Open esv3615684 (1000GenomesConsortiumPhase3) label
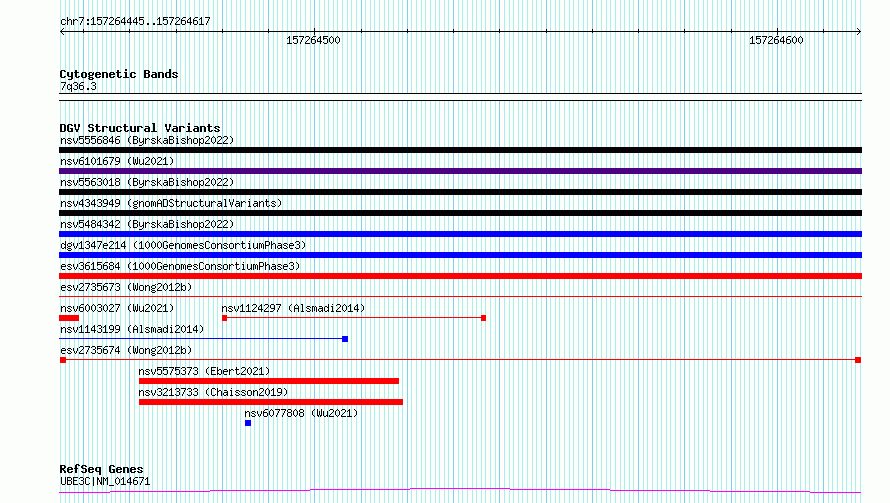This screenshot has width=890, height=503. click(x=180, y=266)
